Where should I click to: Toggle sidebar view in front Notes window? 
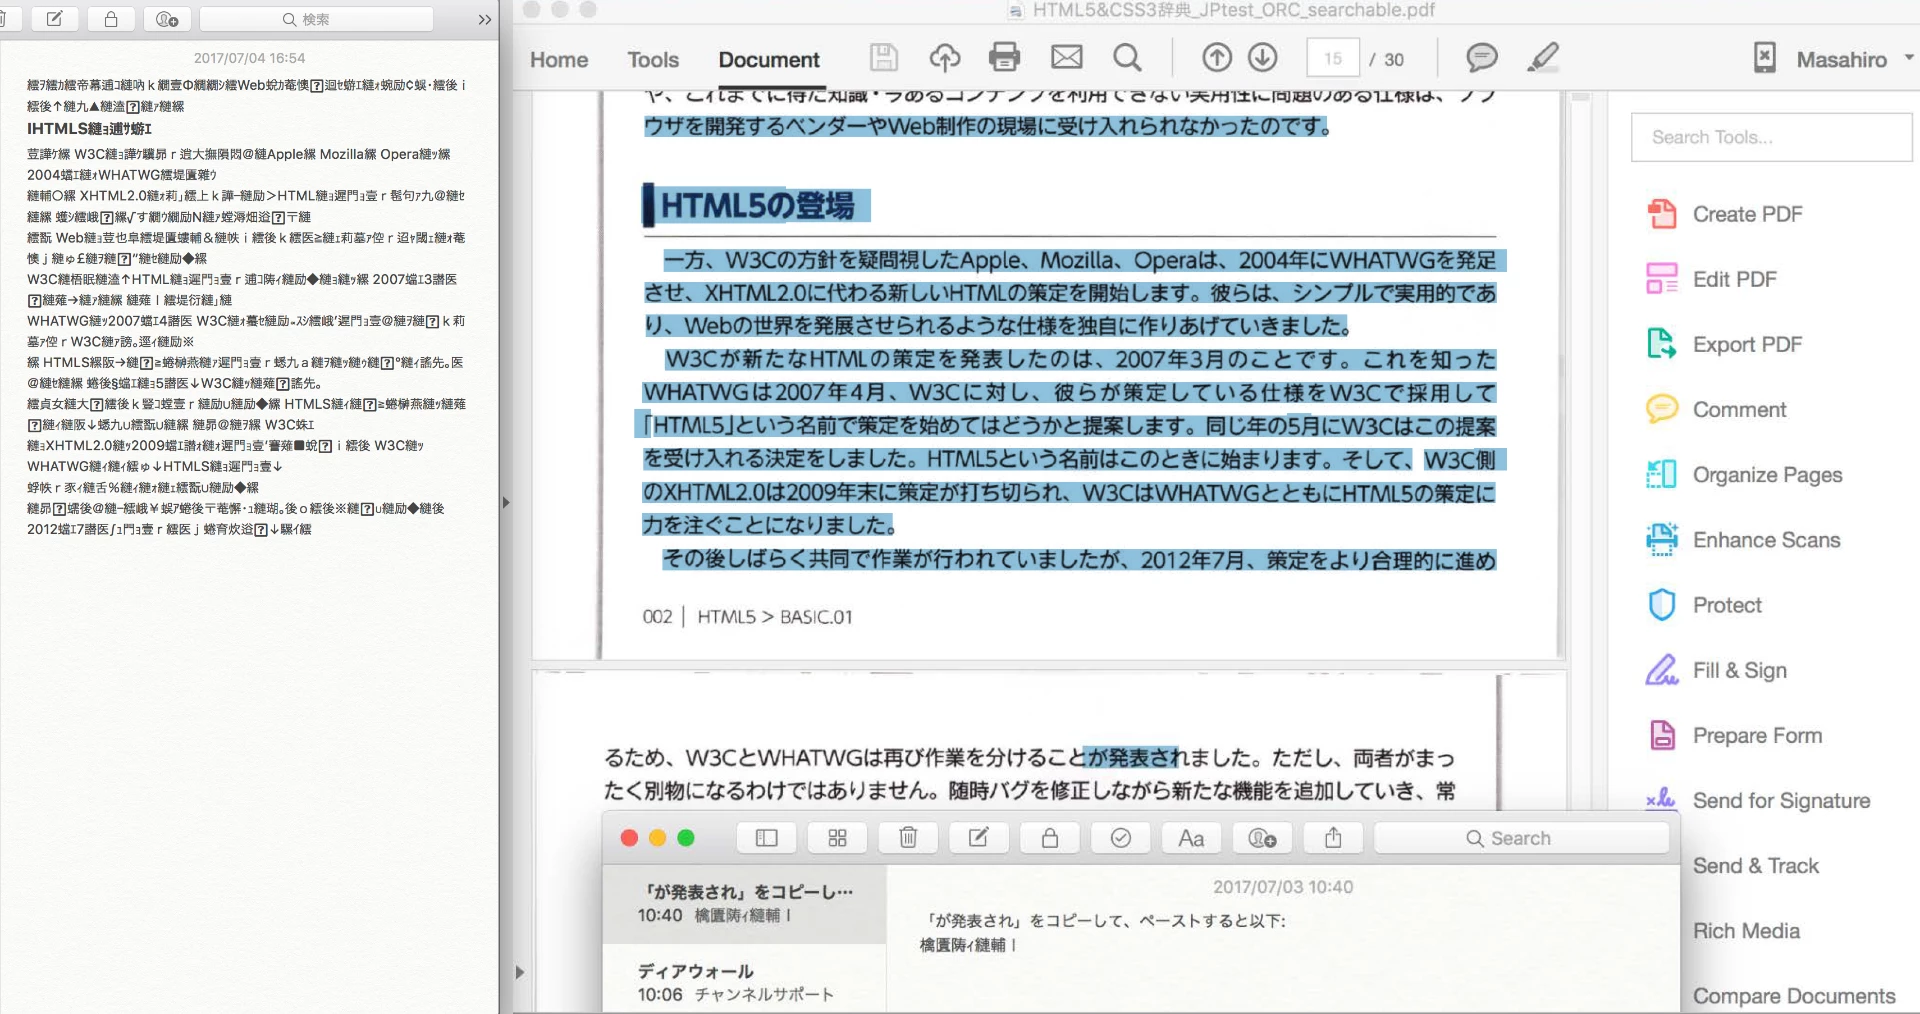[766, 838]
